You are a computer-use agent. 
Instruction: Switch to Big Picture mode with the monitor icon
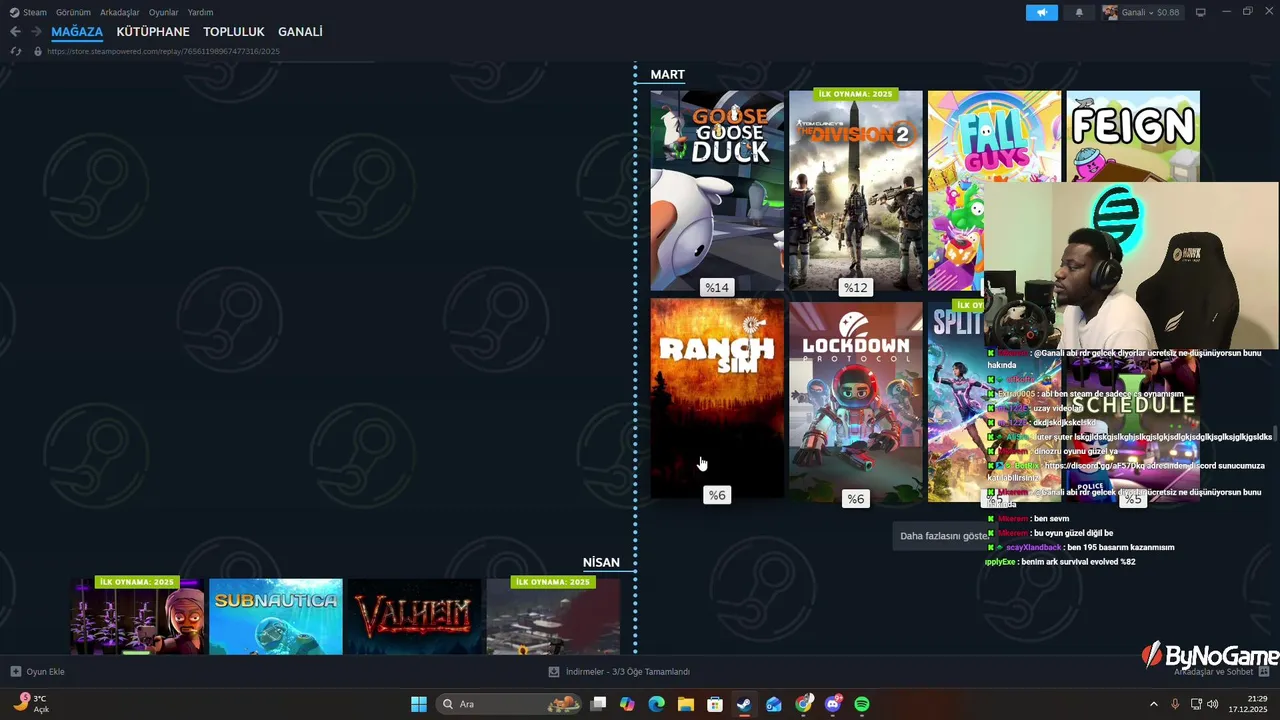[1201, 12]
